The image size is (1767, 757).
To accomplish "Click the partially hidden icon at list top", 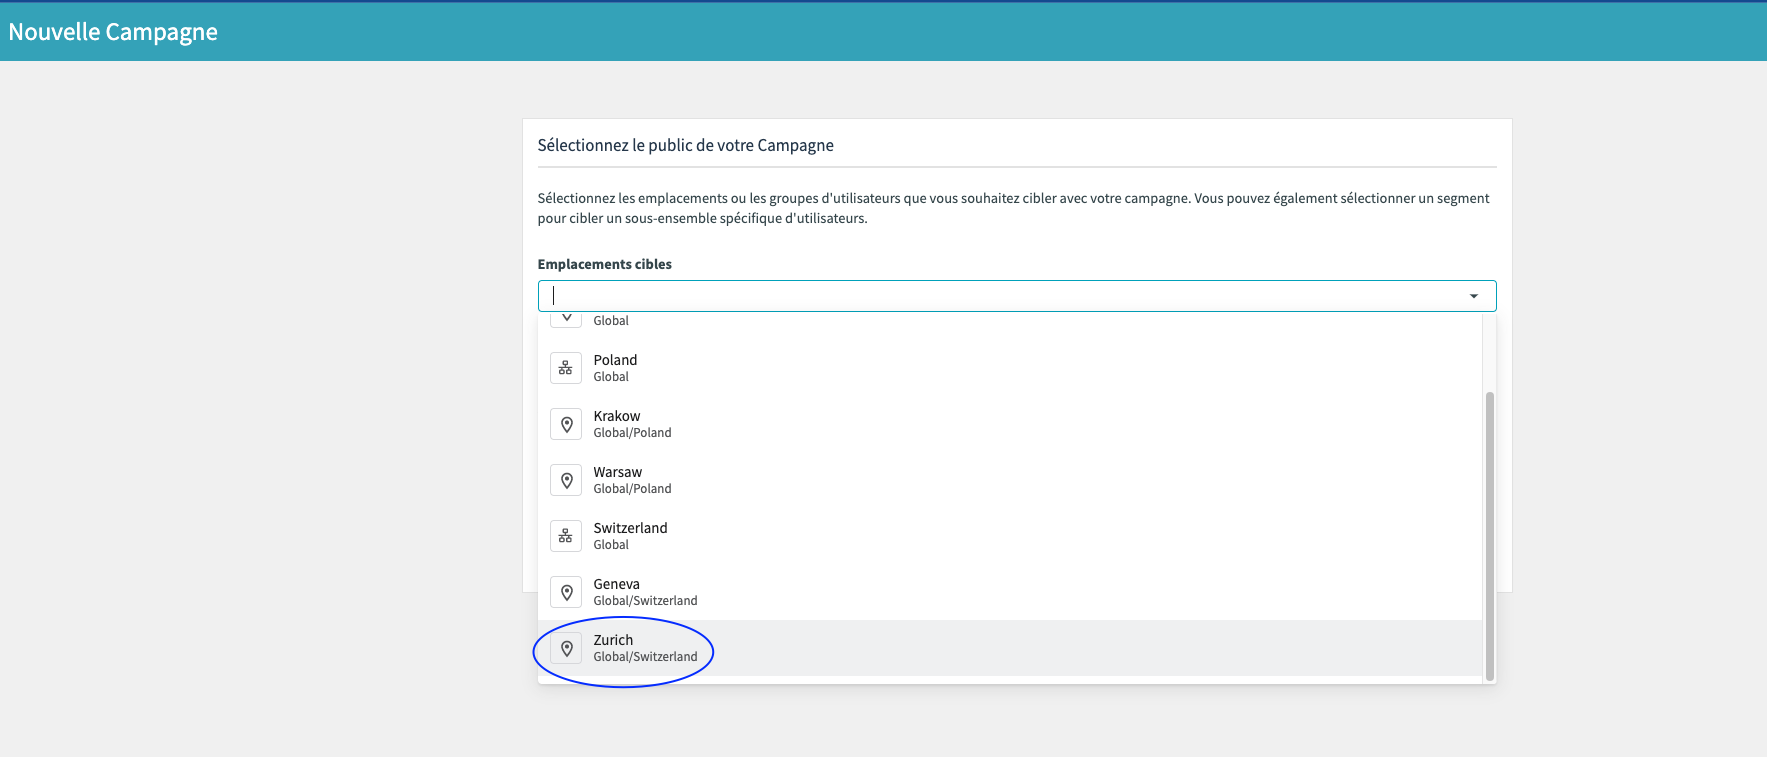I will click(566, 319).
